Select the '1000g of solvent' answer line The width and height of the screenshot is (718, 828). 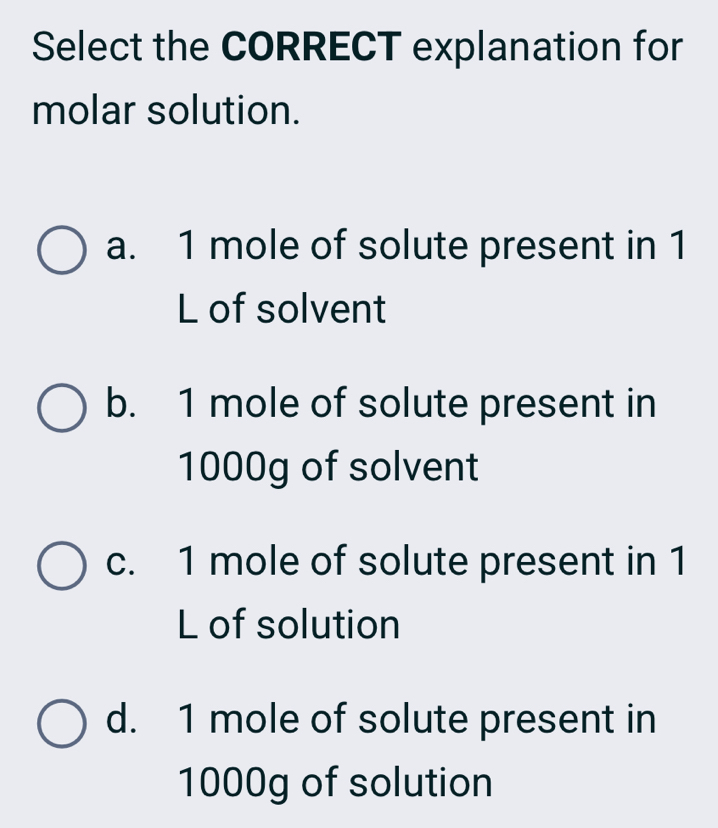(327, 467)
